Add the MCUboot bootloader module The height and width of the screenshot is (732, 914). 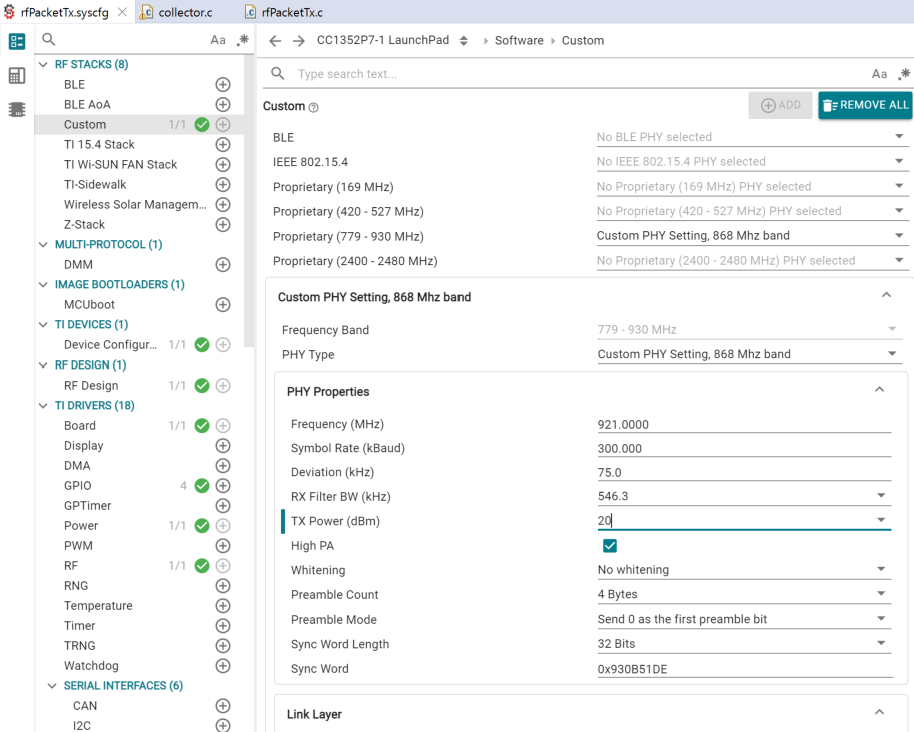click(223, 305)
